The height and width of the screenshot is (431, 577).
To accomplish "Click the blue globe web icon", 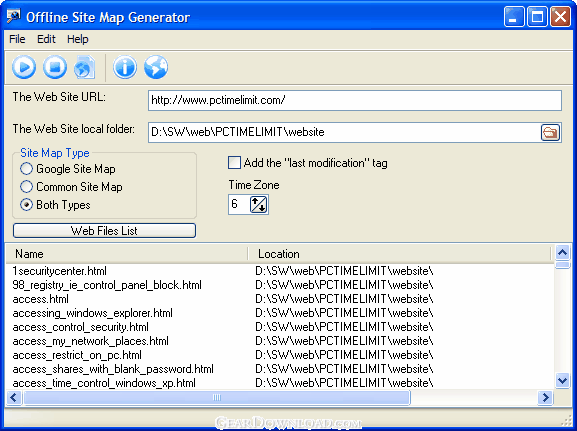I will (156, 67).
